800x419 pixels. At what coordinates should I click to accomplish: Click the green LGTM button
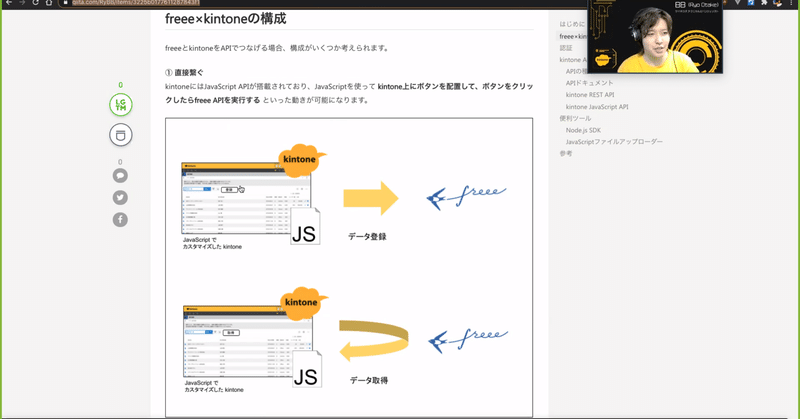pos(120,105)
